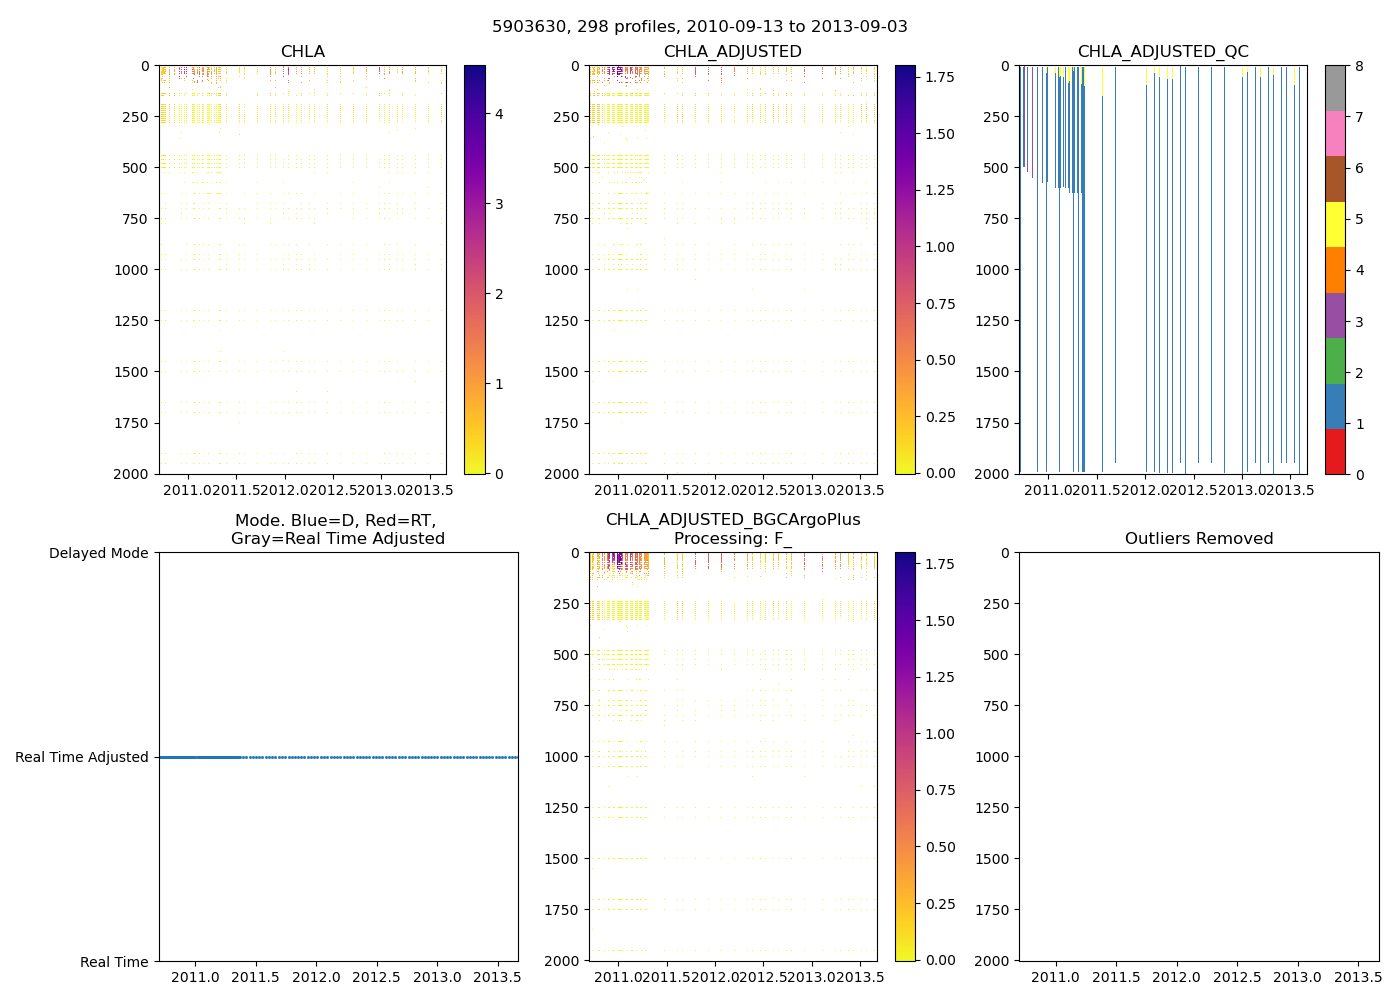Click the Delayed Mode axis label
The image size is (1400, 1000).
[98, 553]
